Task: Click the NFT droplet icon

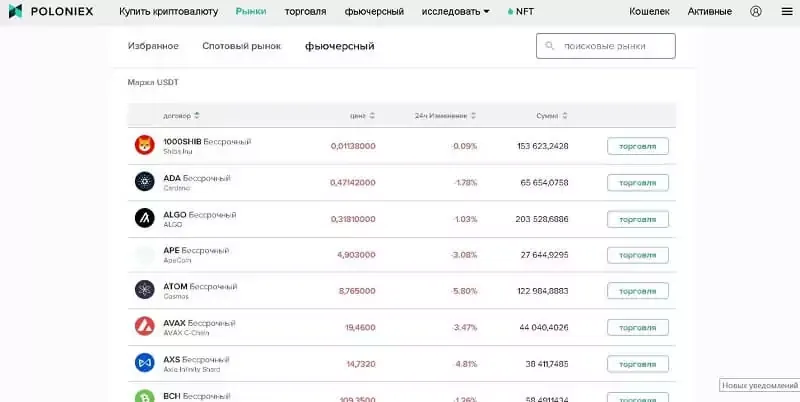Action: 510,11
